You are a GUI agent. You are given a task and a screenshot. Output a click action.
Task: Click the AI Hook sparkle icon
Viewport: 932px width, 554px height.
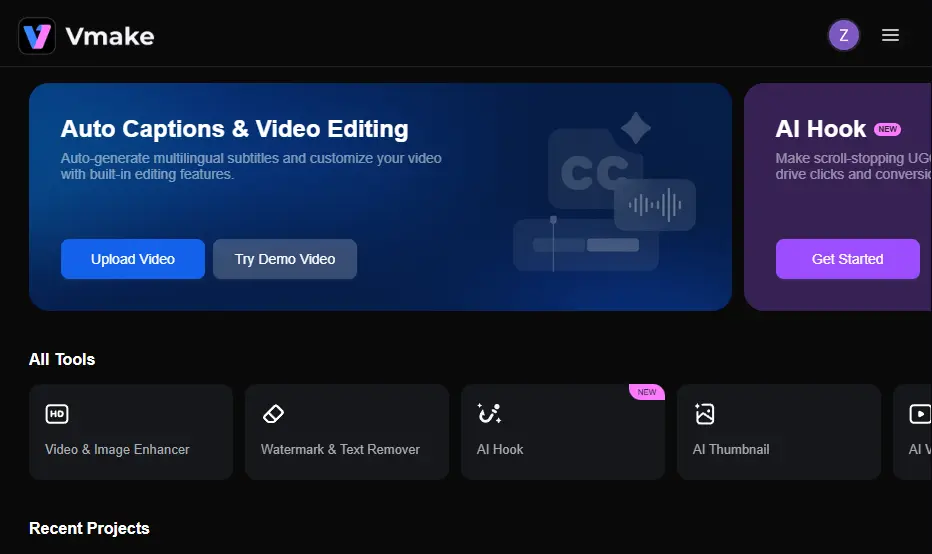(489, 413)
